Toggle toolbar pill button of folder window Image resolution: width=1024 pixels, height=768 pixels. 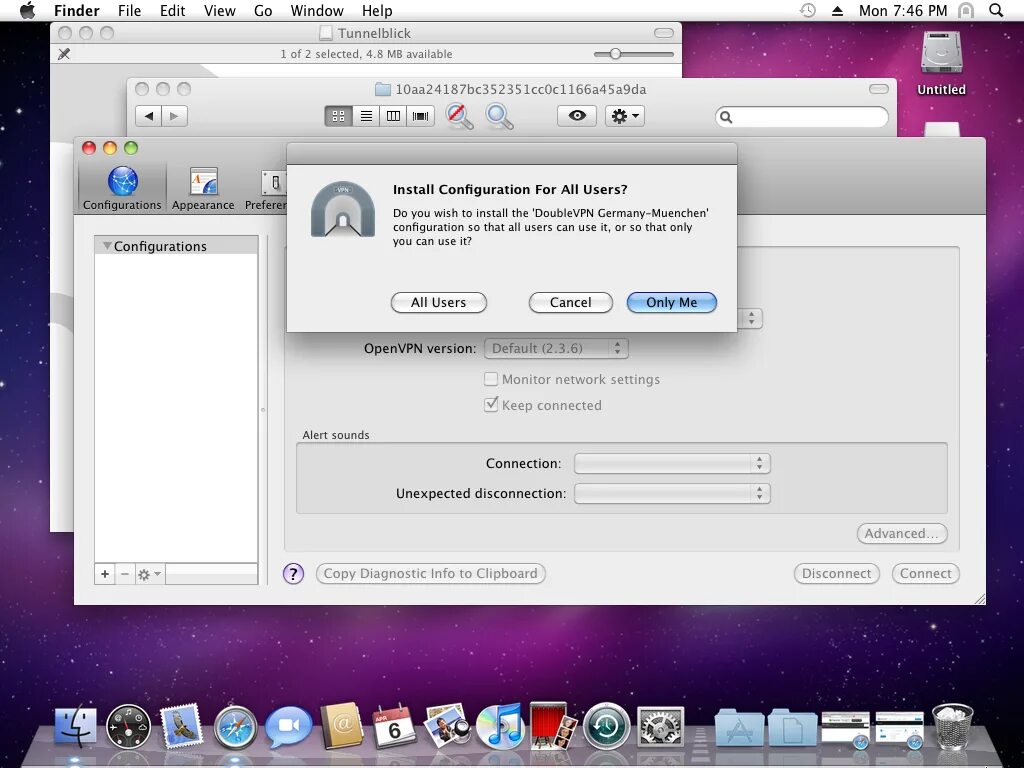[x=878, y=89]
